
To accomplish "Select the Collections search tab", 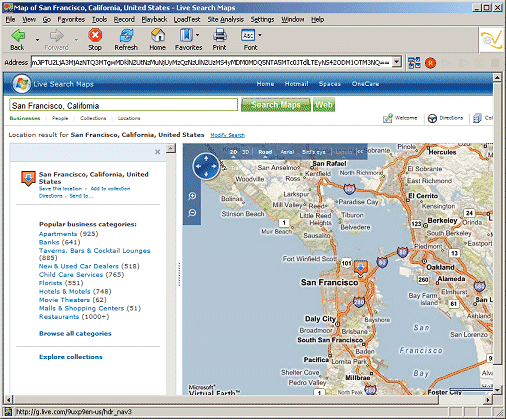I will (x=93, y=118).
